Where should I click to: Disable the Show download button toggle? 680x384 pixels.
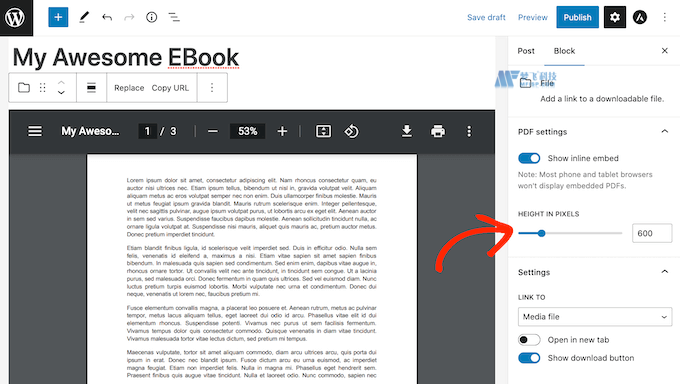(x=529, y=358)
